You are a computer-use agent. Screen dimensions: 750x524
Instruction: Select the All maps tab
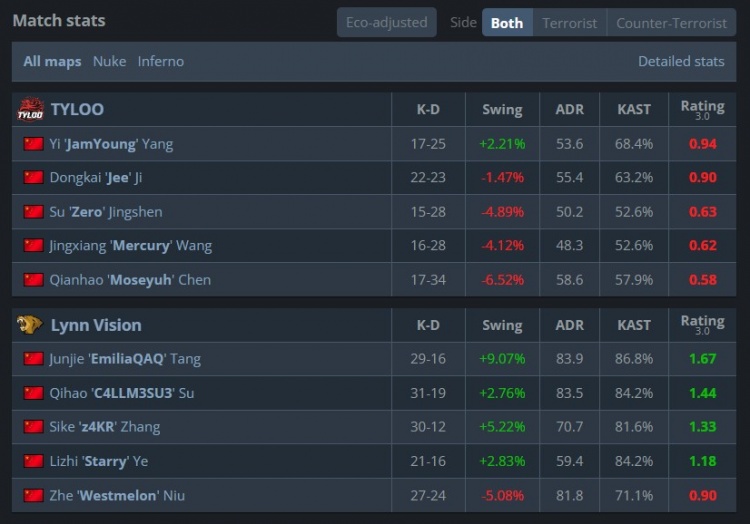click(x=52, y=61)
